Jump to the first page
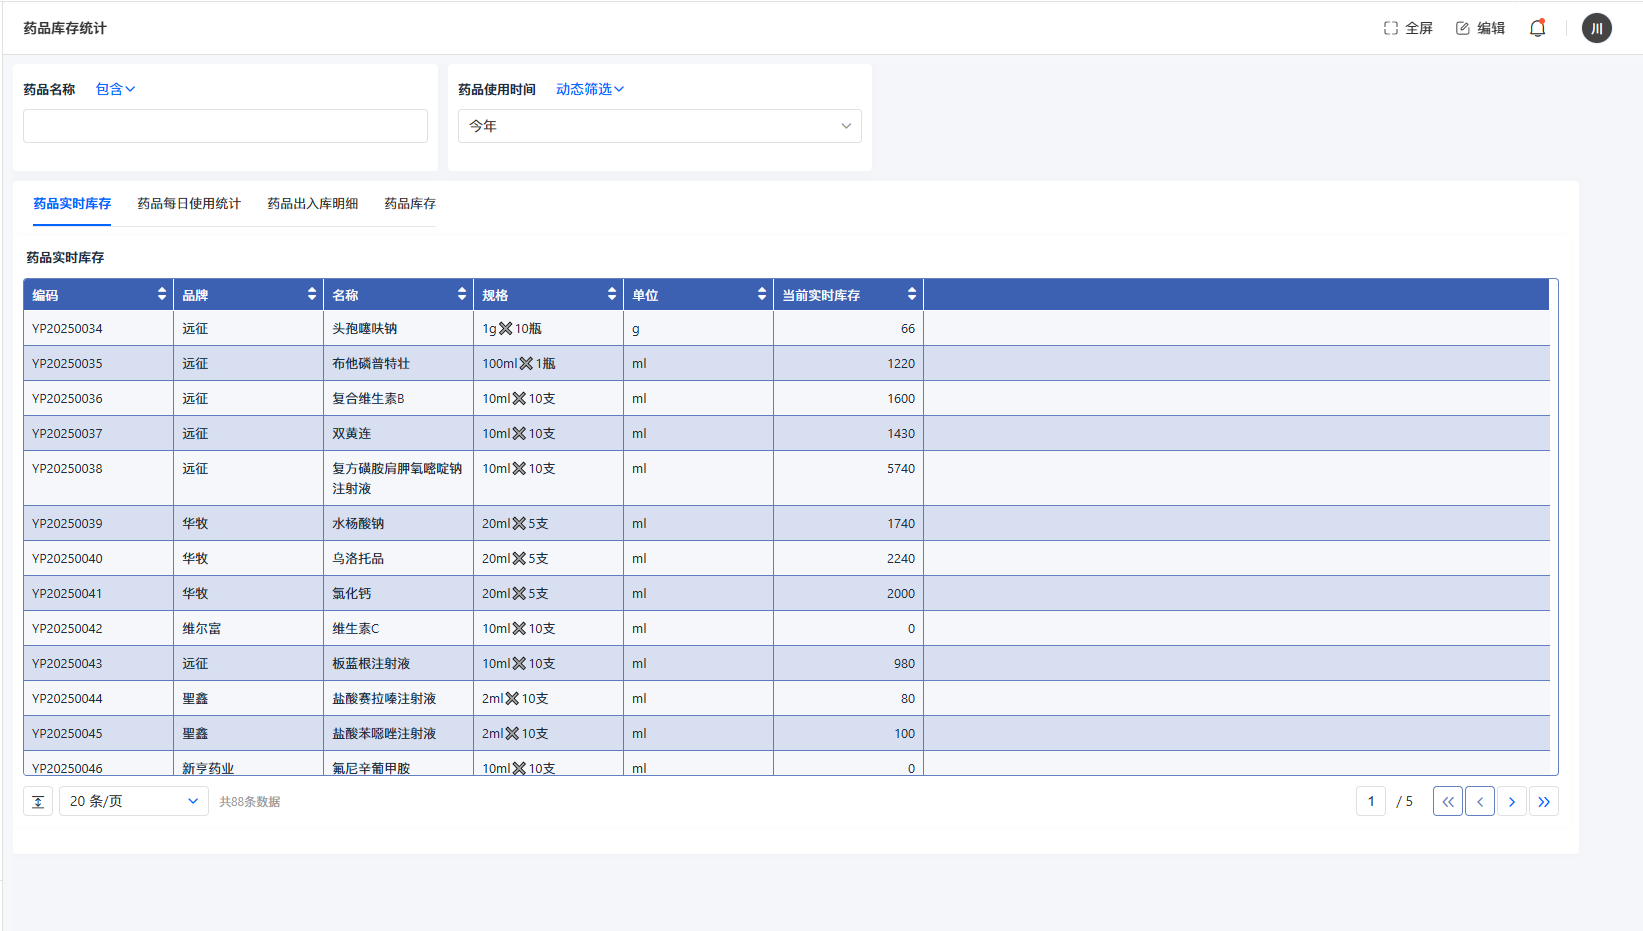Viewport: 1643px width, 931px height. (1447, 801)
